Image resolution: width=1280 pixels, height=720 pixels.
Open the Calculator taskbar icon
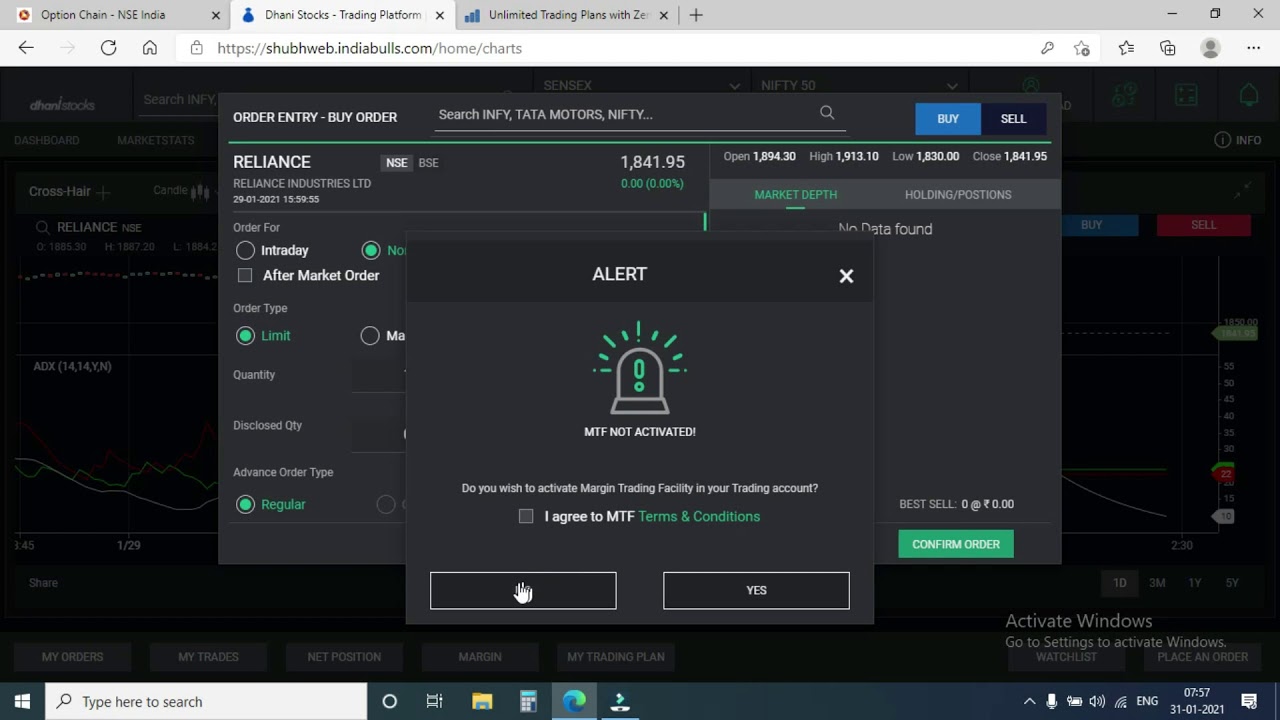[x=528, y=701]
